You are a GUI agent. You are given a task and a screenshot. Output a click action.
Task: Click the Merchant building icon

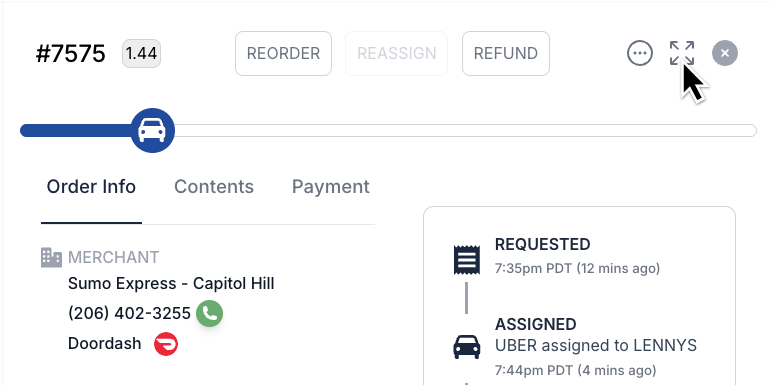(x=51, y=257)
